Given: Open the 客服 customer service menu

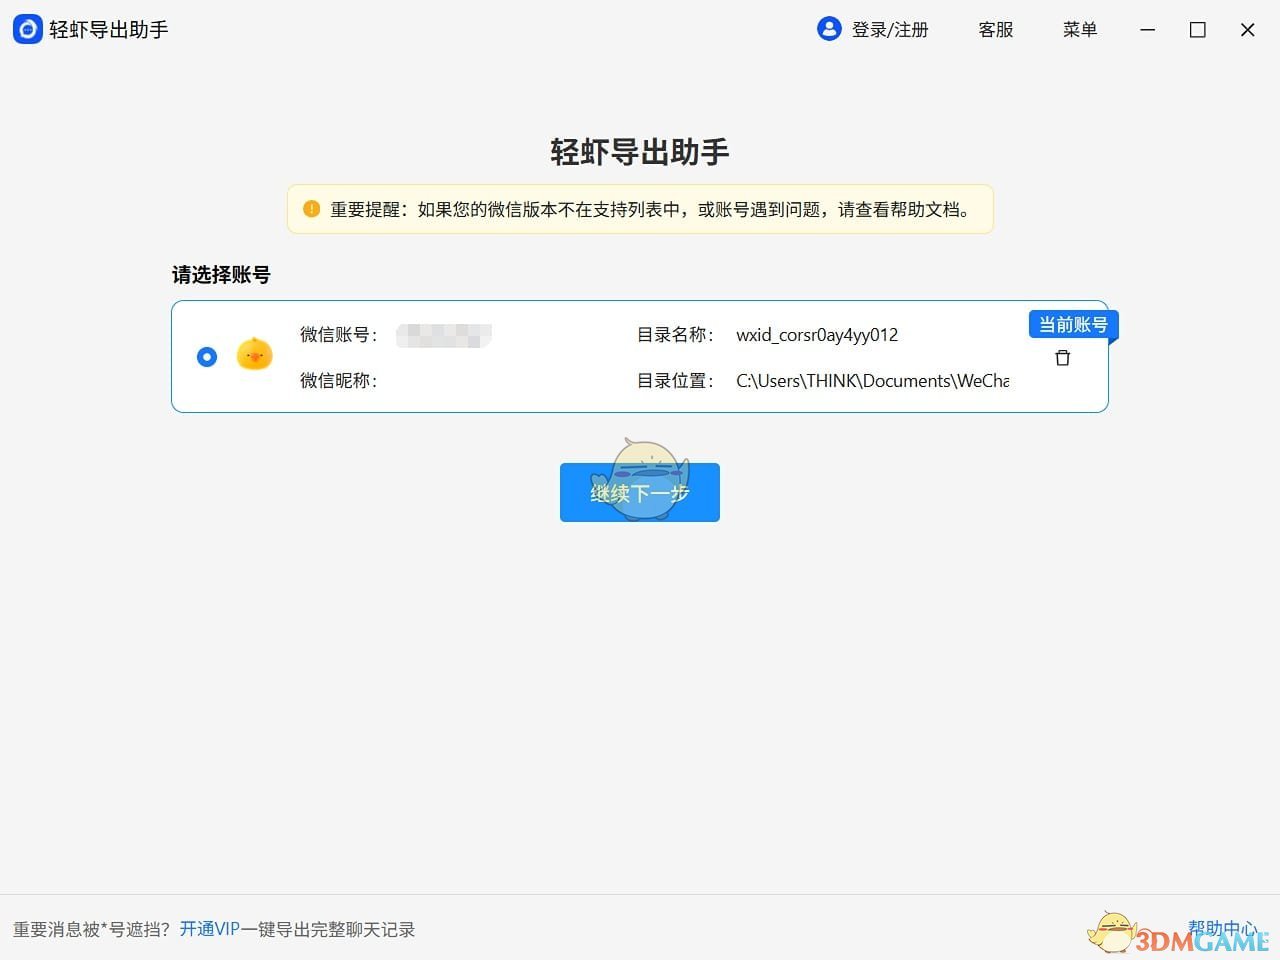Looking at the screenshot, I should (x=995, y=29).
